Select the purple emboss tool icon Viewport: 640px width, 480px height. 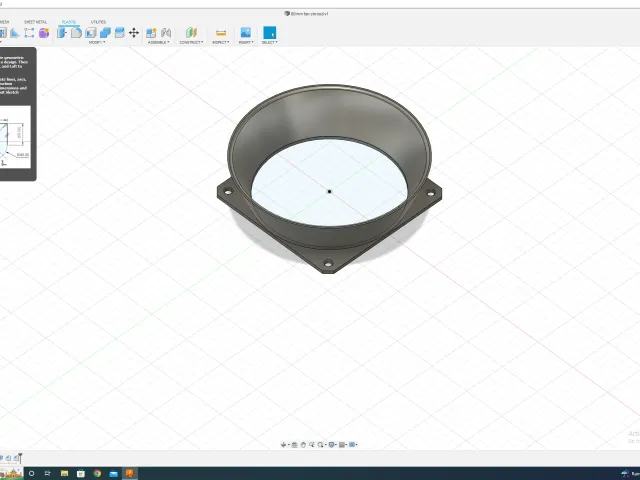[44, 33]
